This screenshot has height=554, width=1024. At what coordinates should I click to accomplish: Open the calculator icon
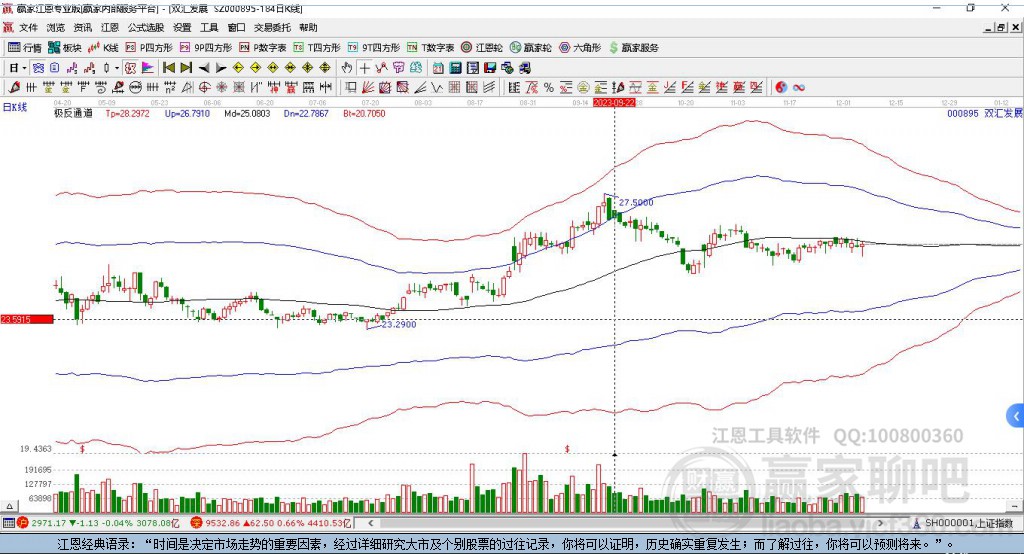(455, 68)
